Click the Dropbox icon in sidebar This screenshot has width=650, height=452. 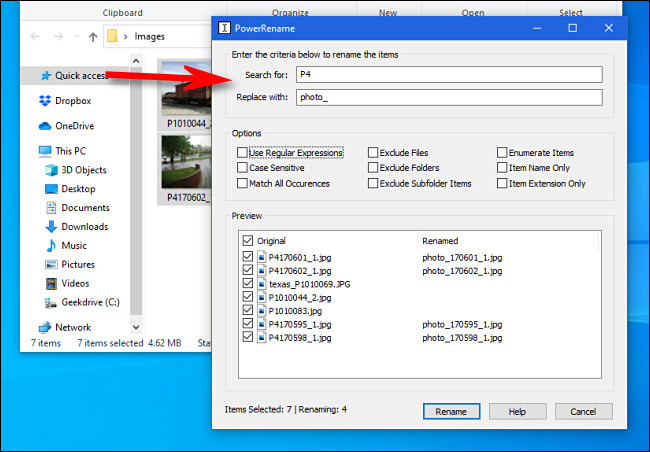(45, 101)
